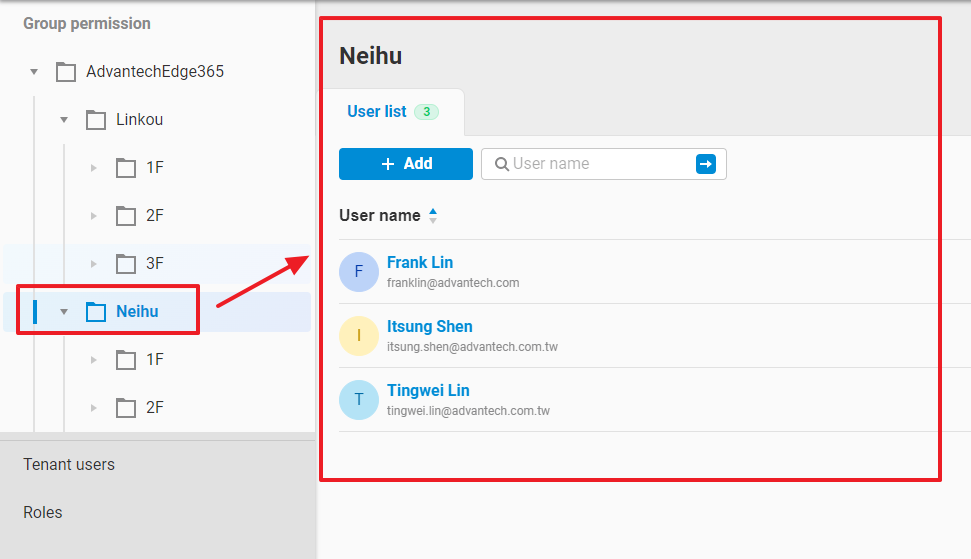Screen dimensions: 971x559
Task: Expand the 1F node under Linkou
Action: tap(94, 168)
